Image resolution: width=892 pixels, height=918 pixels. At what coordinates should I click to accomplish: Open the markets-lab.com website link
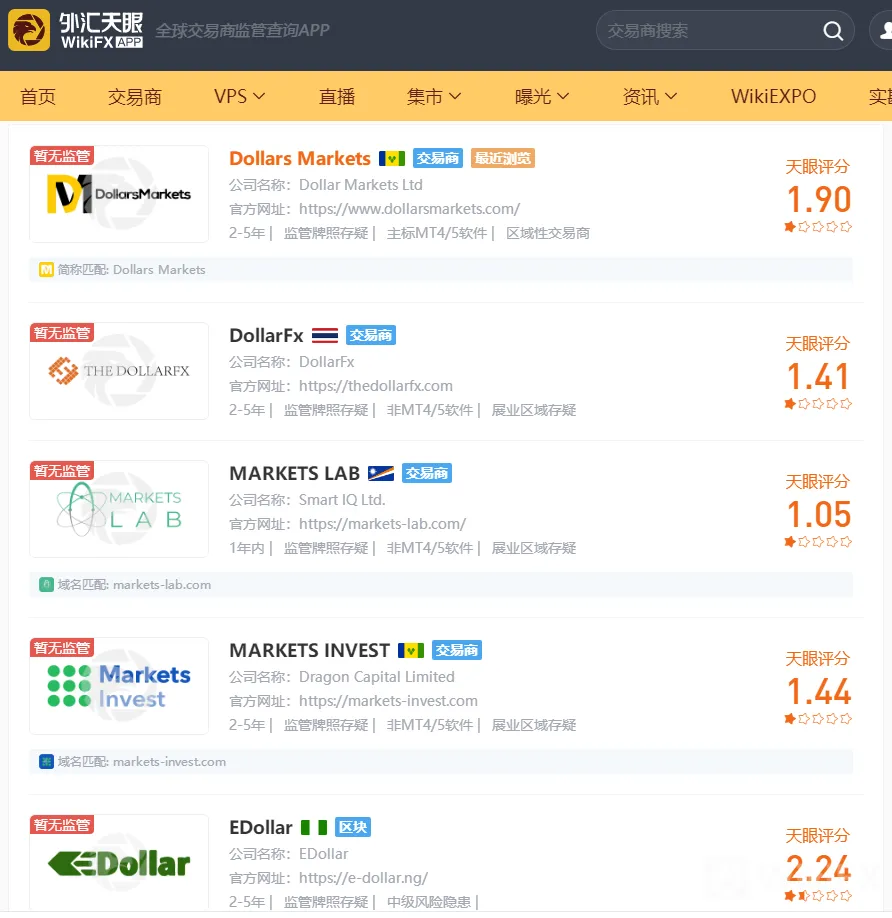click(x=382, y=524)
